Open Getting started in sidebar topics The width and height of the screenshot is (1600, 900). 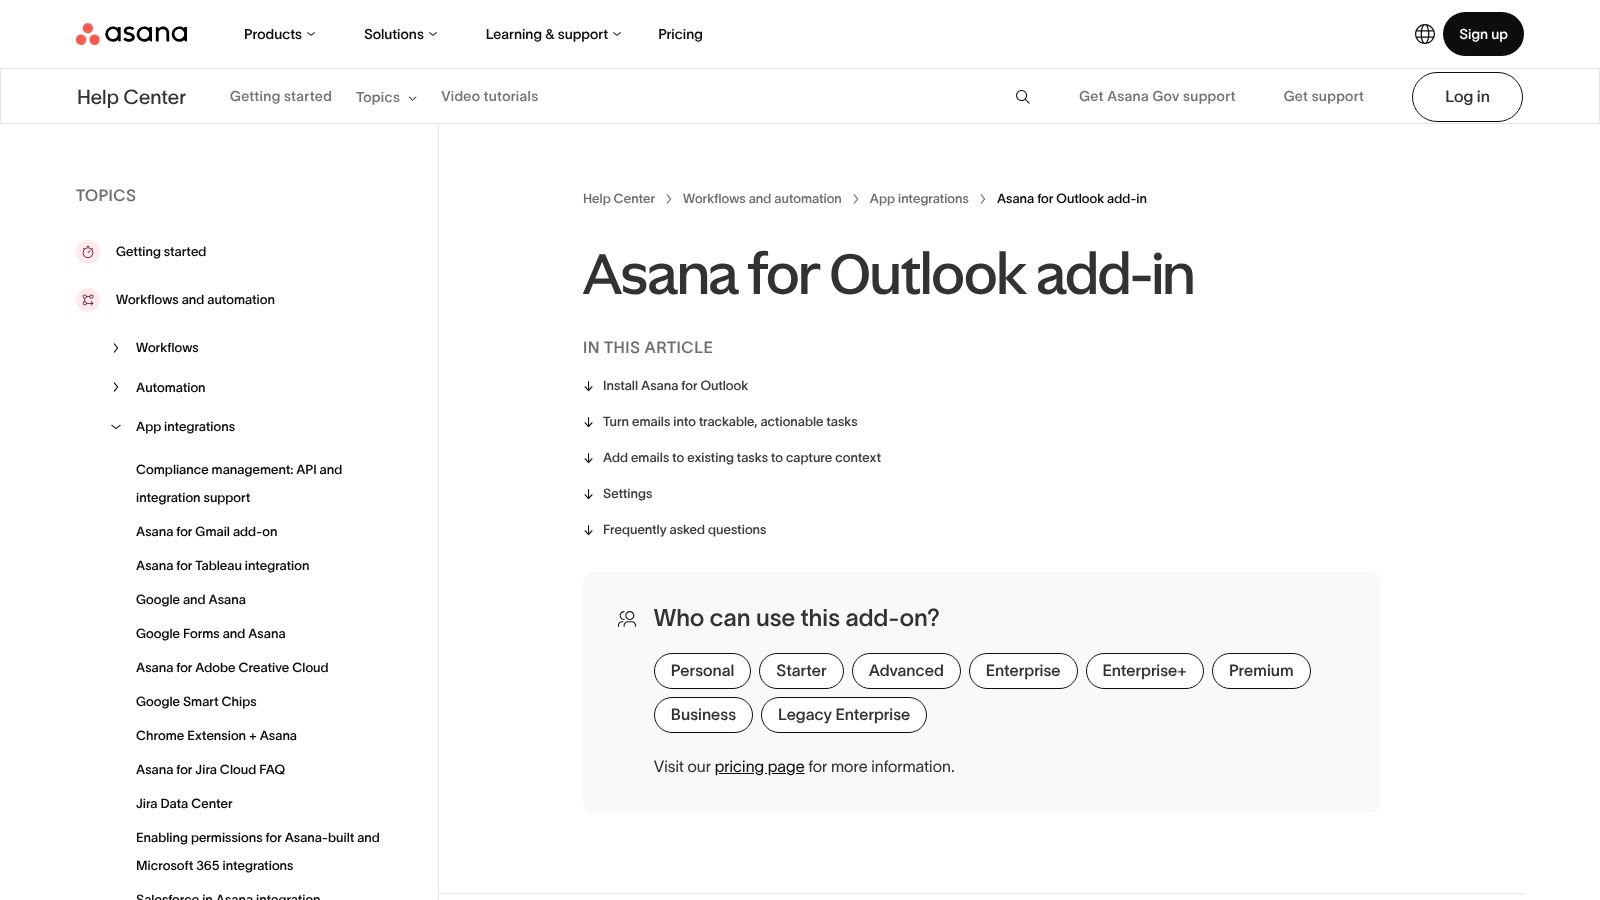[161, 252]
